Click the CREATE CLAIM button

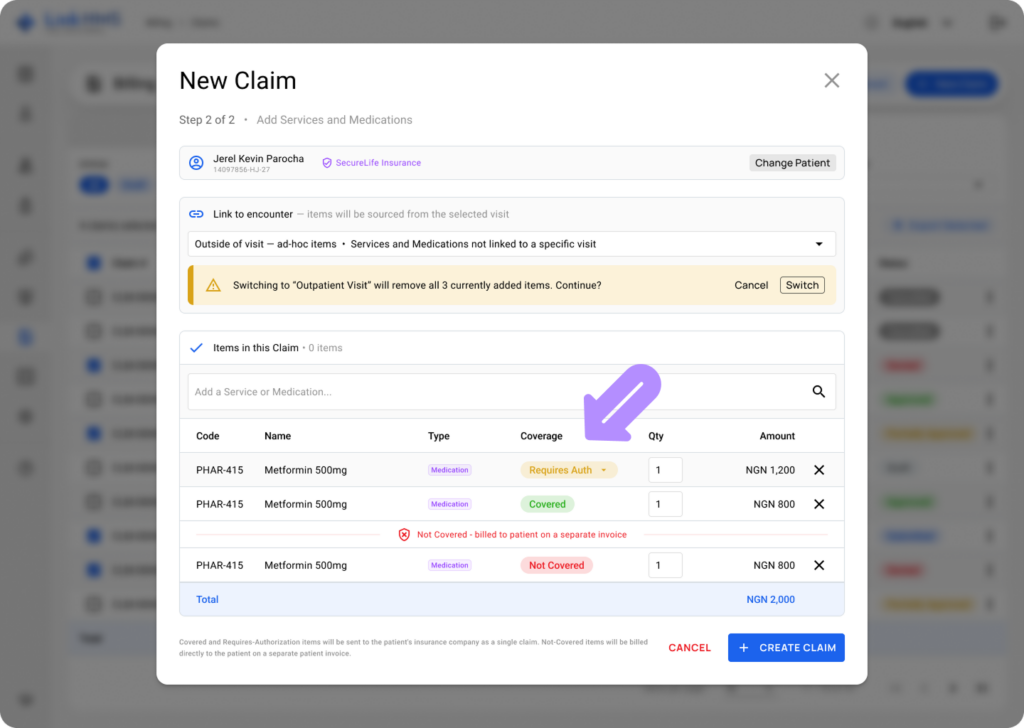786,648
